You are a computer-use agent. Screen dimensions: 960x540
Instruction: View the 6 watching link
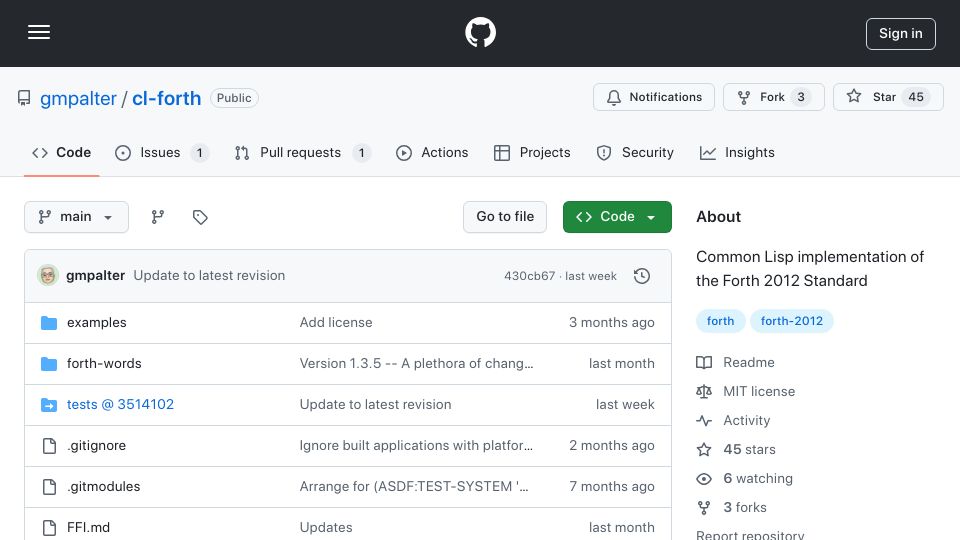tap(744, 478)
